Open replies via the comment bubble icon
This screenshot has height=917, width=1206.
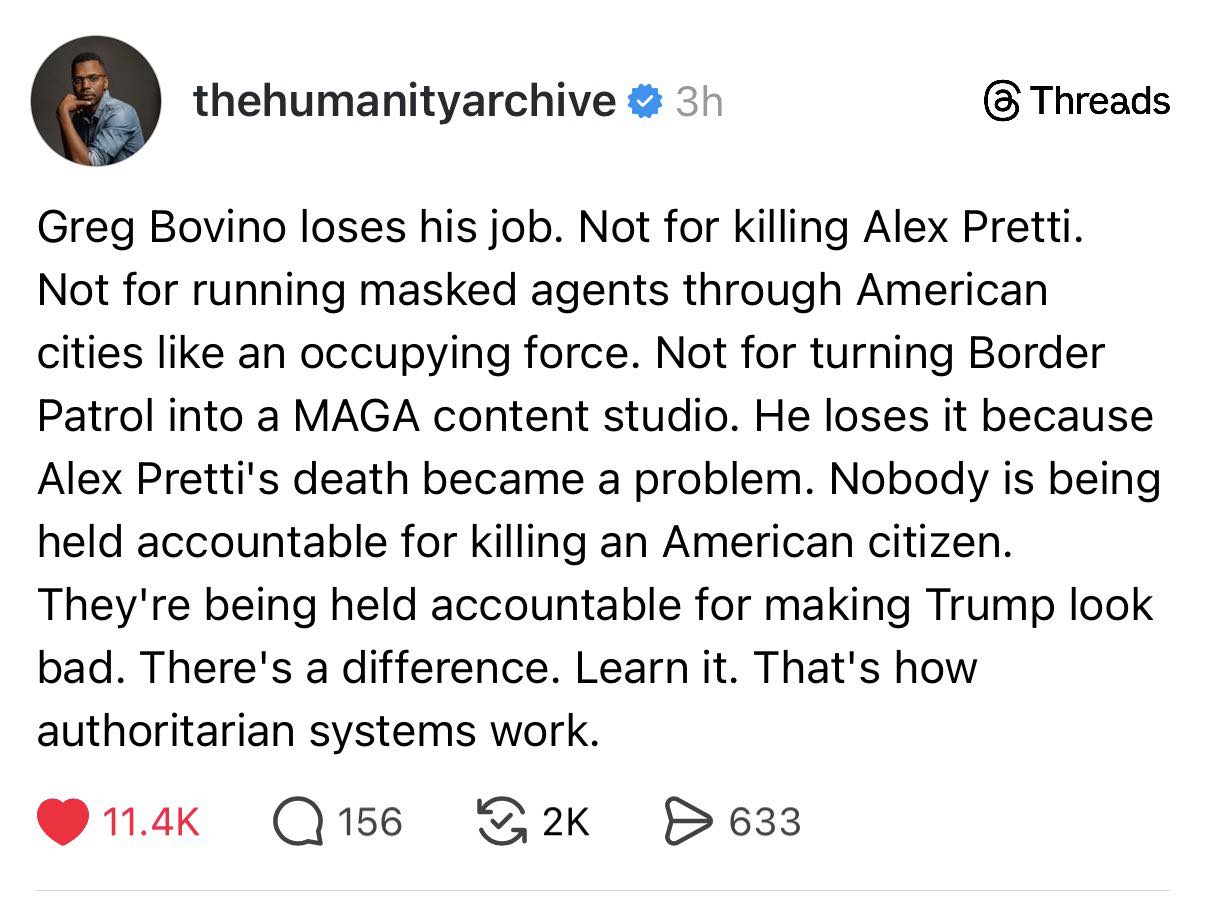tap(297, 822)
